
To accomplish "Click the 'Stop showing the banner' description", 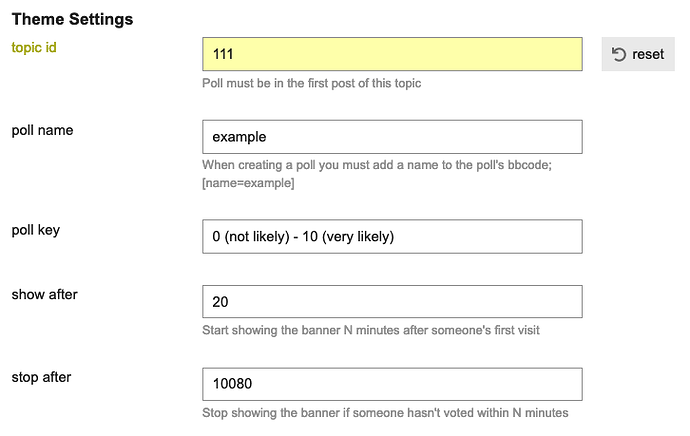I will pyautogui.click(x=385, y=413).
